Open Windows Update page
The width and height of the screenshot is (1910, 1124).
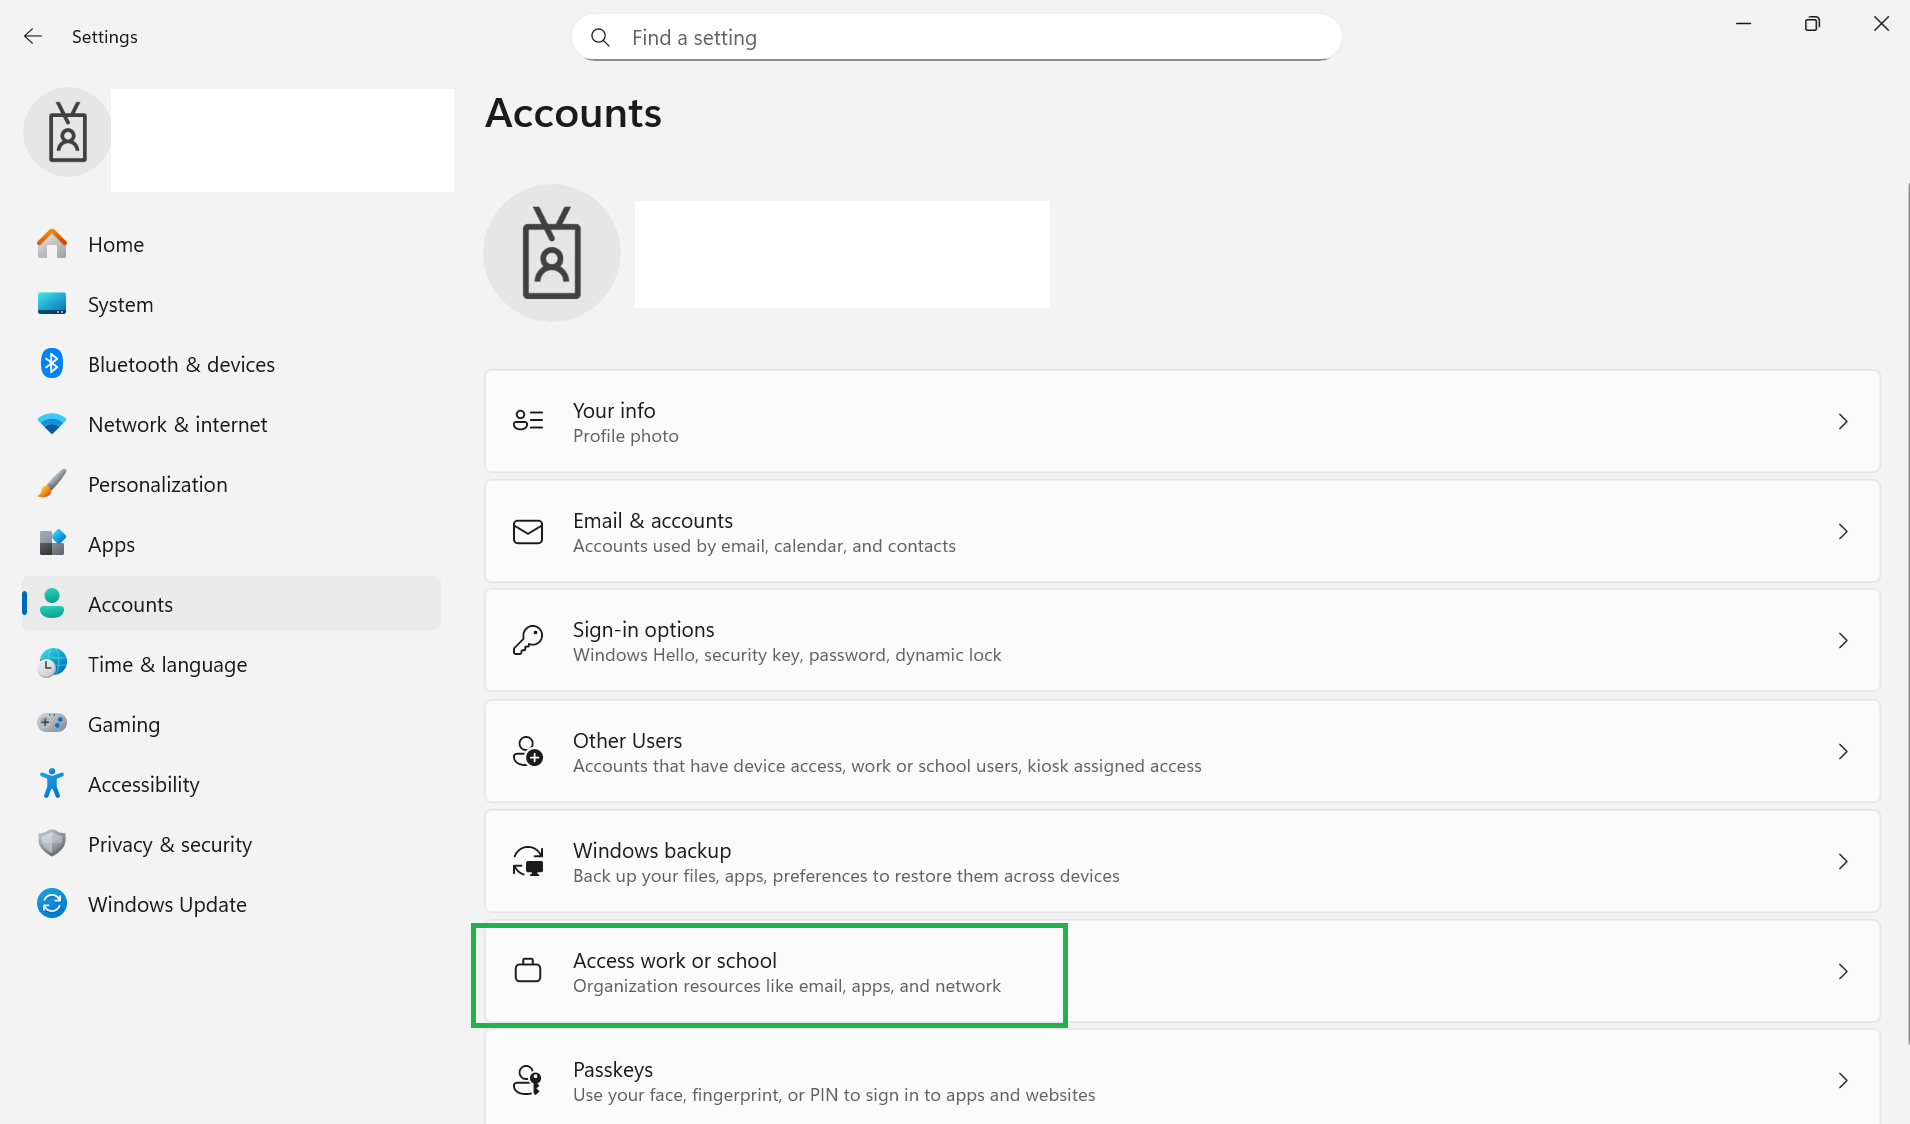(231, 904)
